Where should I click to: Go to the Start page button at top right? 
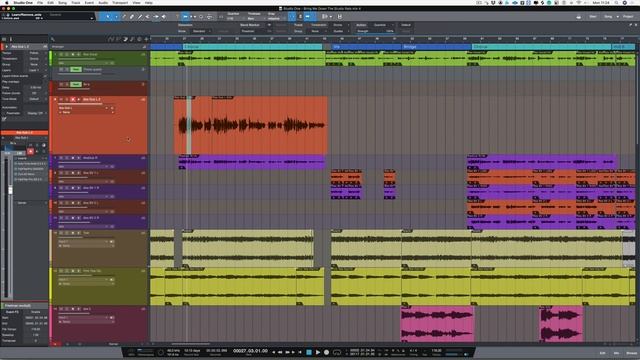point(593,17)
